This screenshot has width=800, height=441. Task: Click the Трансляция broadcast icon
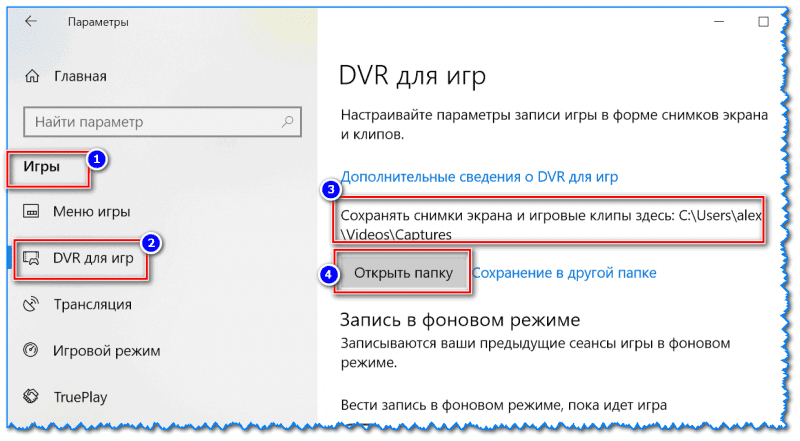[x=31, y=304]
